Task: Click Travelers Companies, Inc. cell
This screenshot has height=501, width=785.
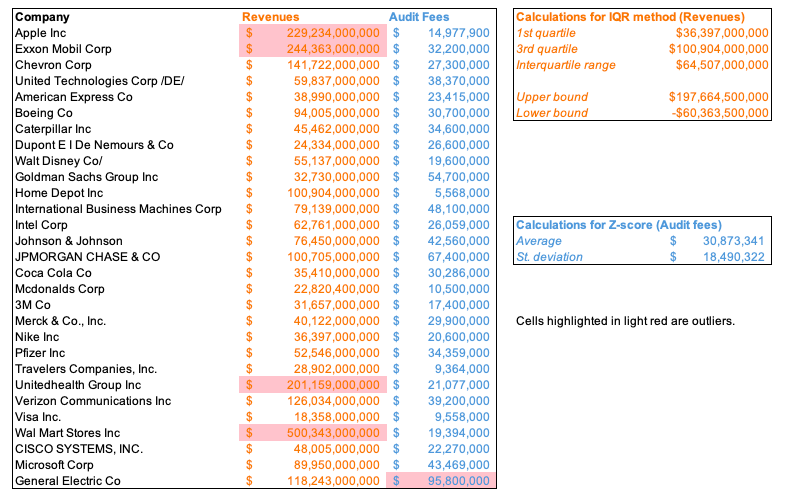Action: [x=86, y=369]
